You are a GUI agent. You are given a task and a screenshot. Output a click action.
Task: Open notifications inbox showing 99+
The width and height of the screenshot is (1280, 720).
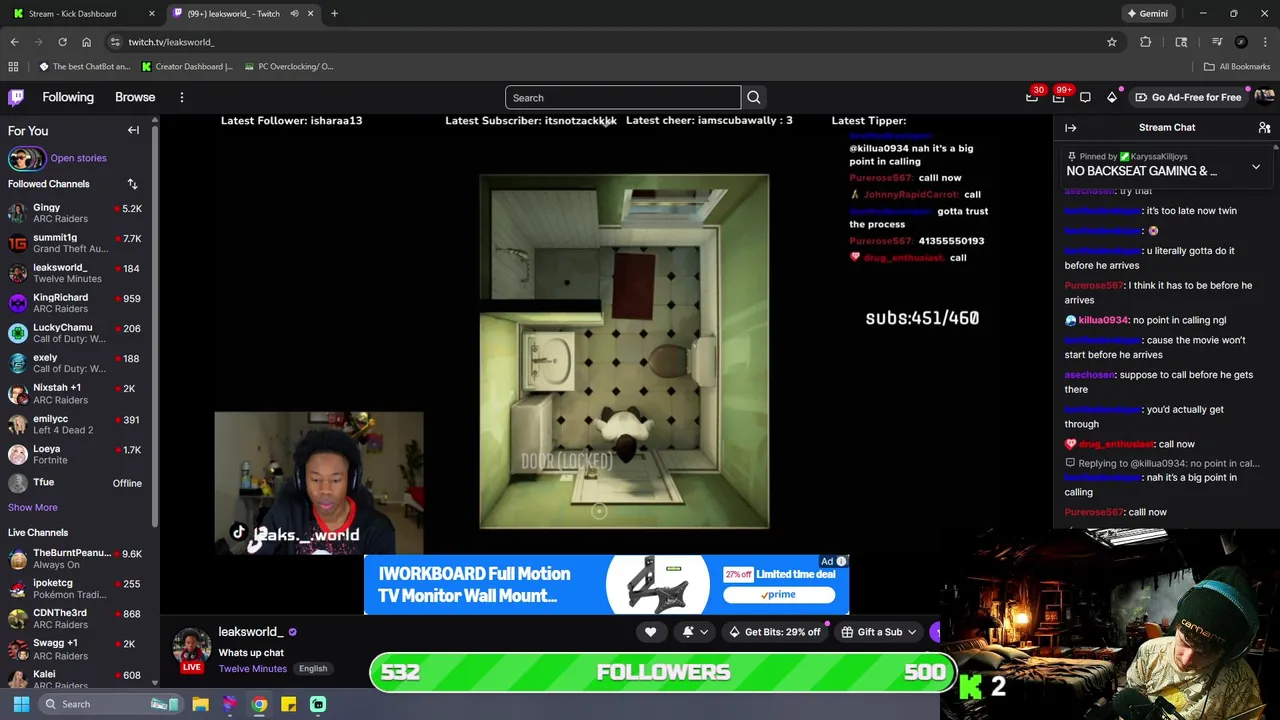[x=1059, y=97]
